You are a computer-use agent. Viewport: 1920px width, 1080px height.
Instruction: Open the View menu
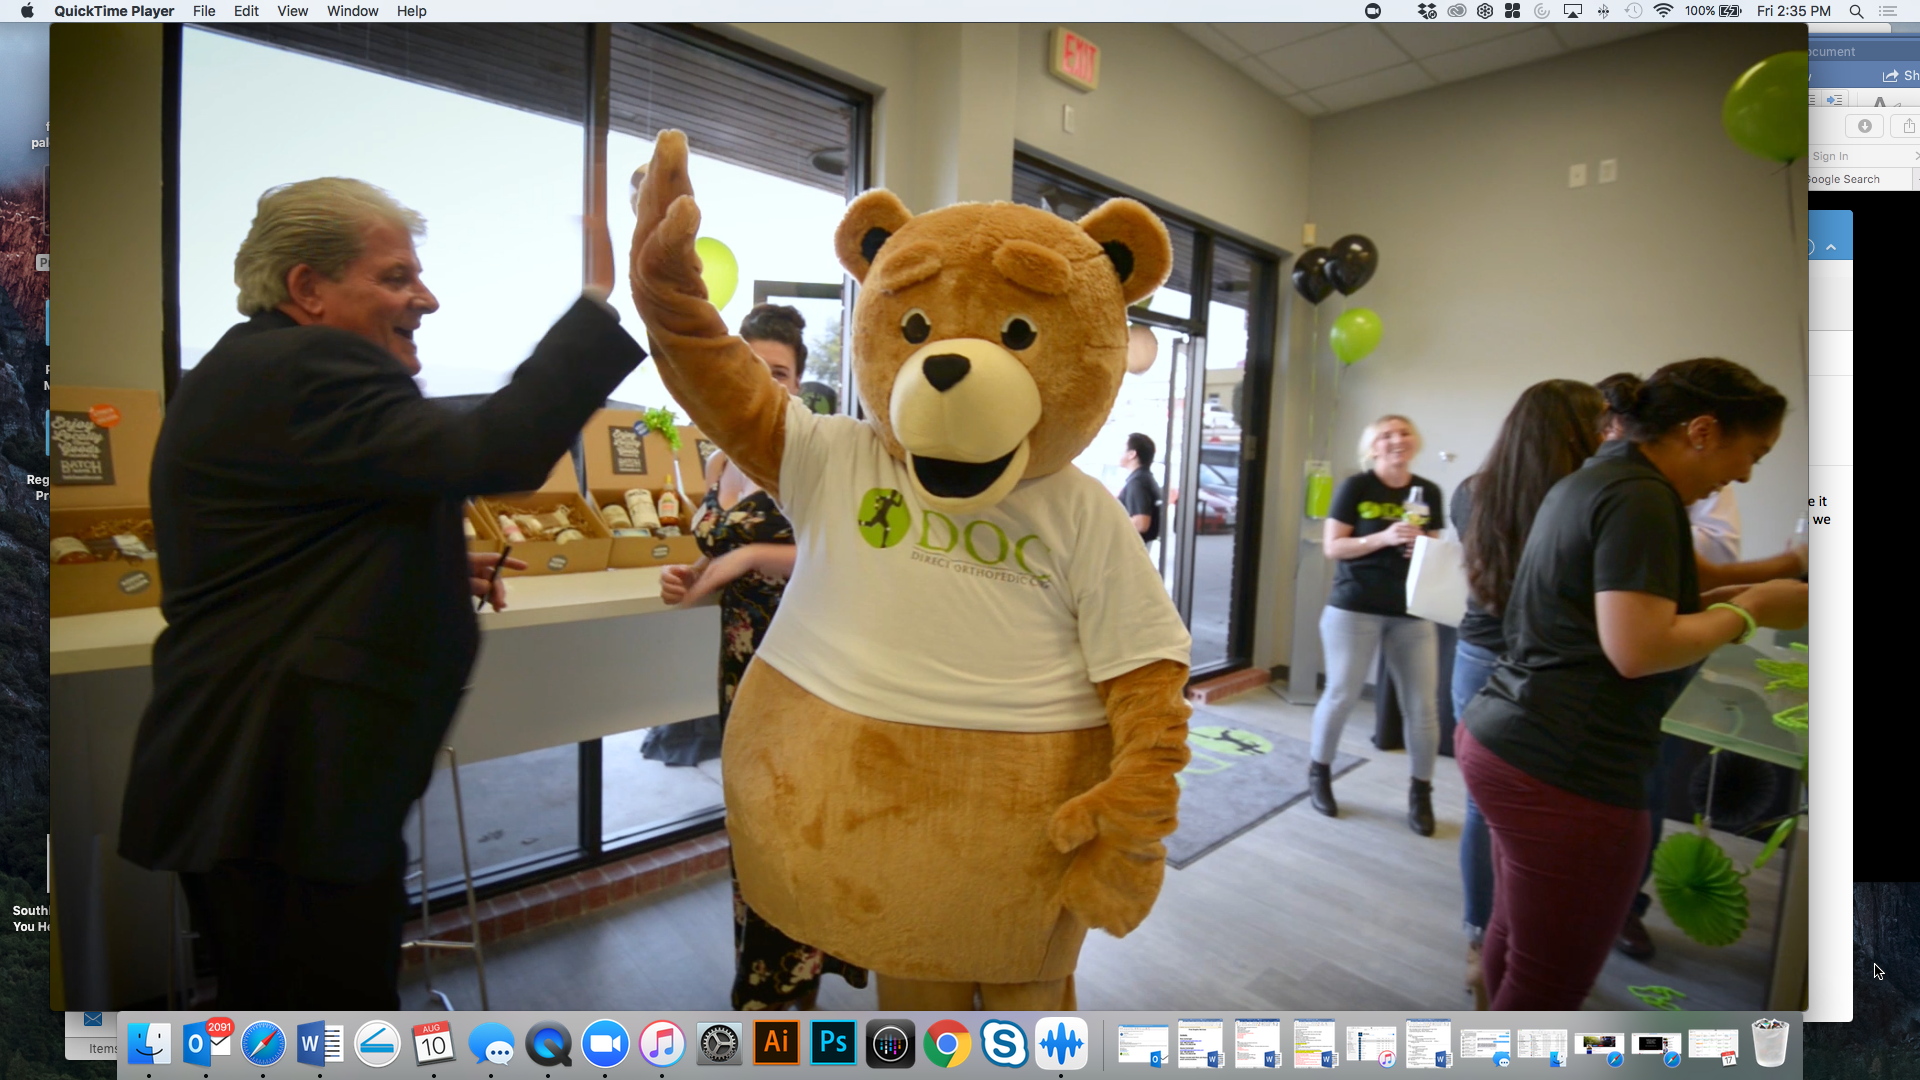[292, 11]
